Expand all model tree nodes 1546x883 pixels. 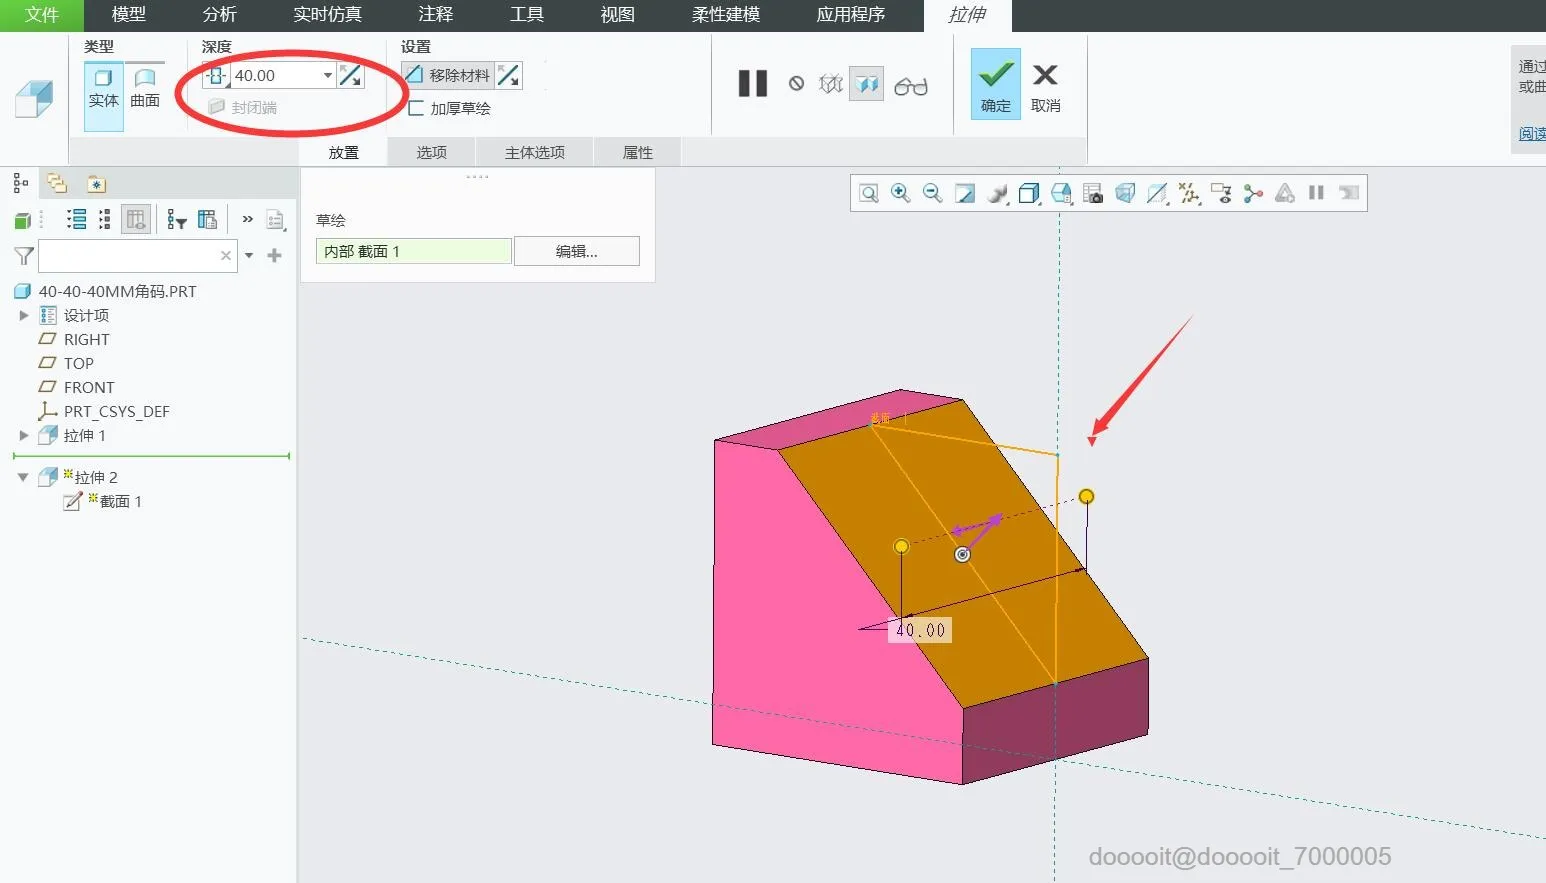click(x=76, y=220)
